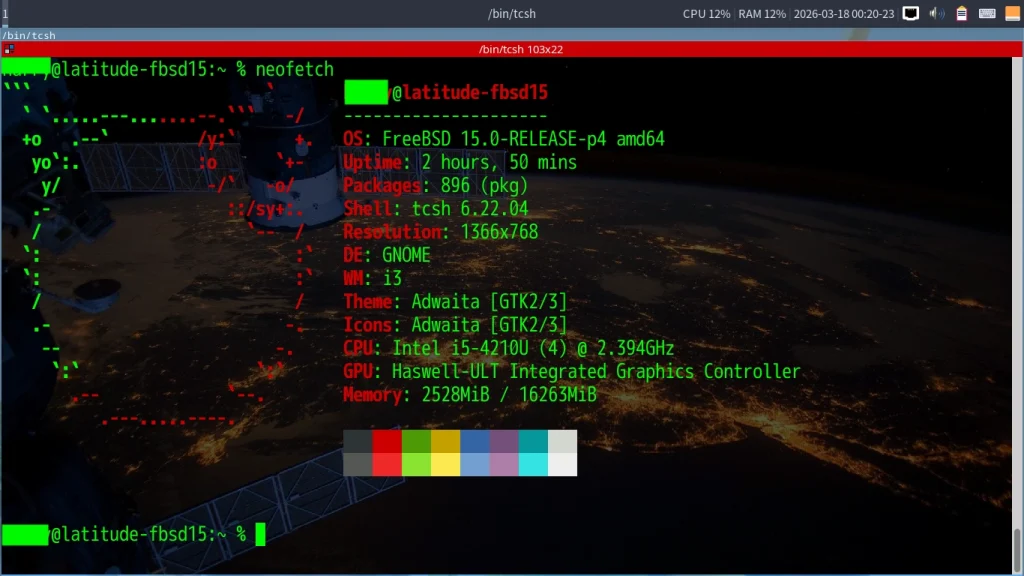Click the /bin/tcsh title in top bar
Image resolution: width=1024 pixels, height=576 pixels.
(511, 14)
